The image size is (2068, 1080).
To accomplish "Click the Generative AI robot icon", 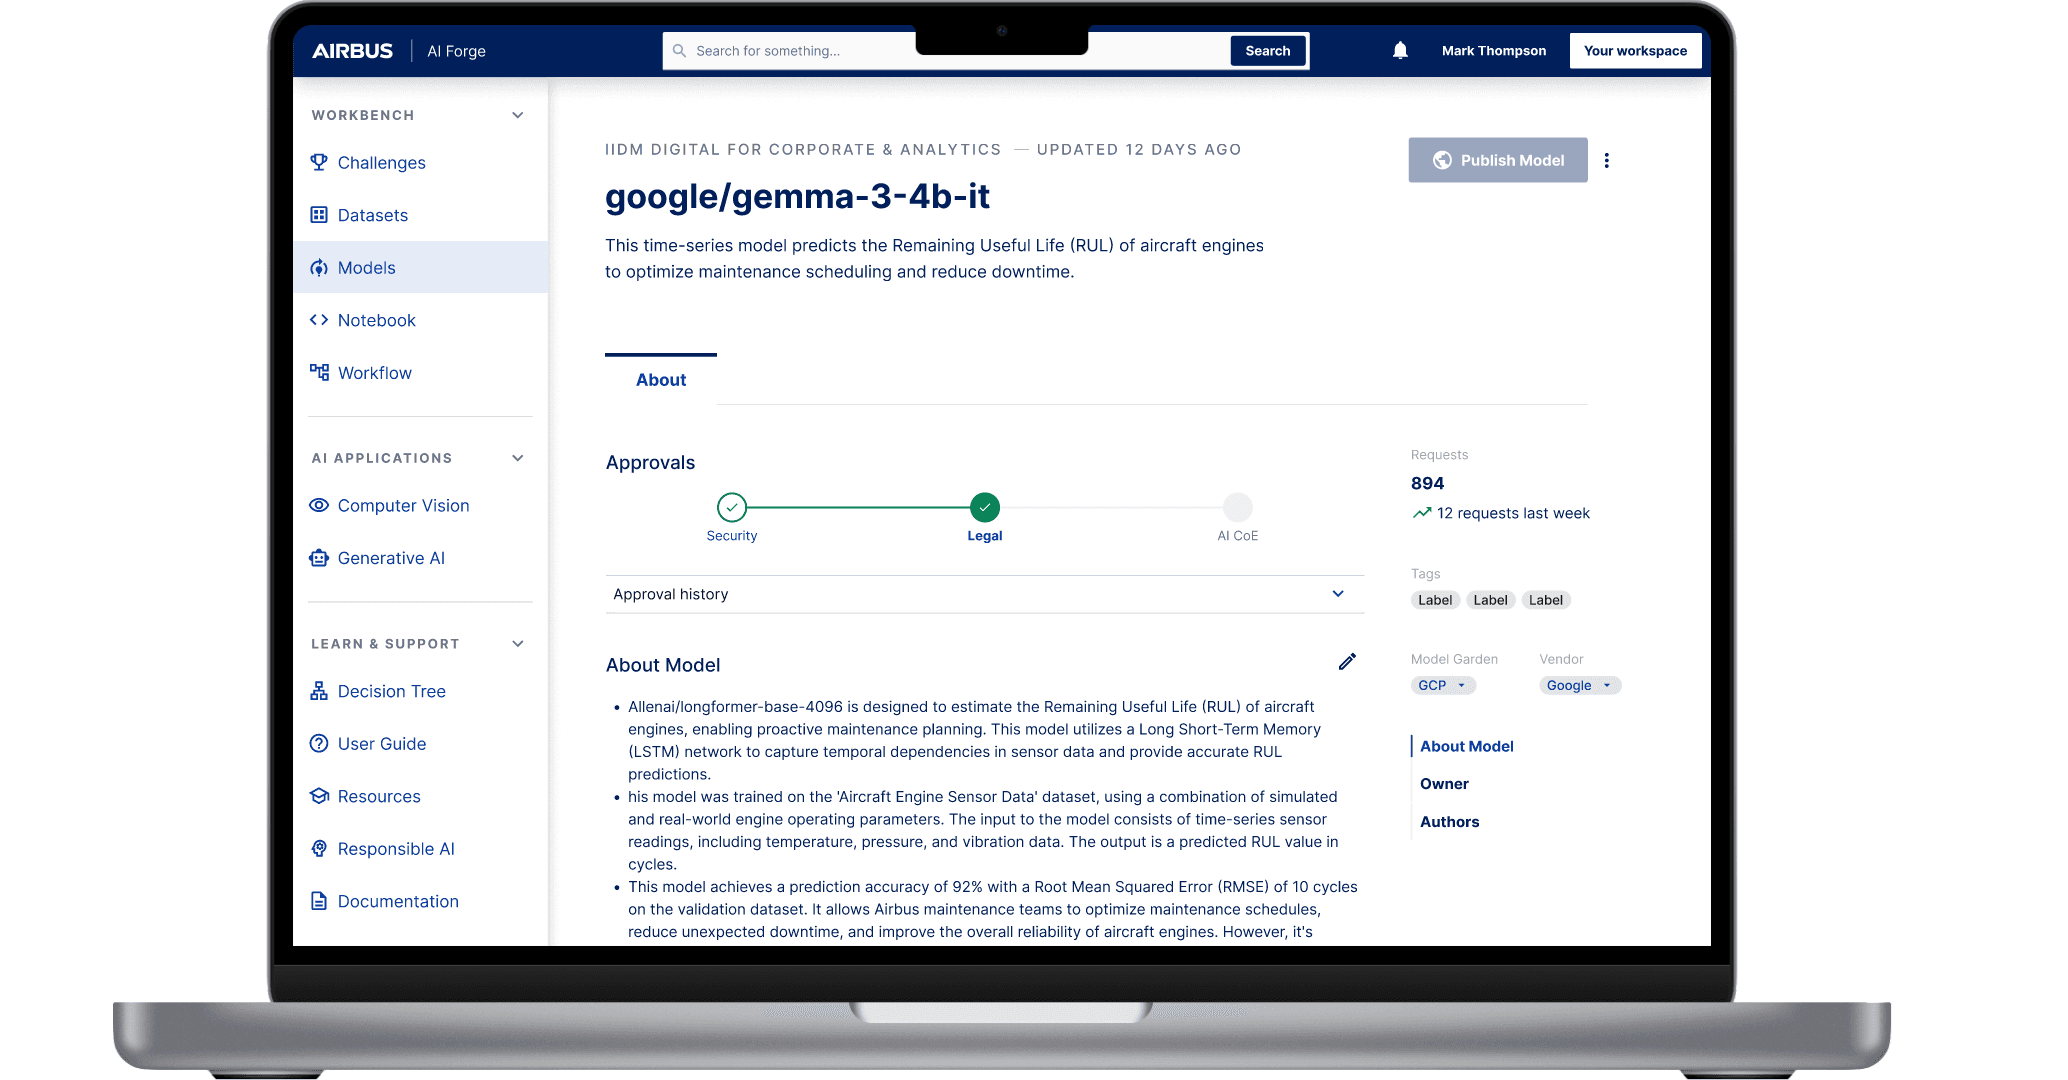I will [319, 558].
